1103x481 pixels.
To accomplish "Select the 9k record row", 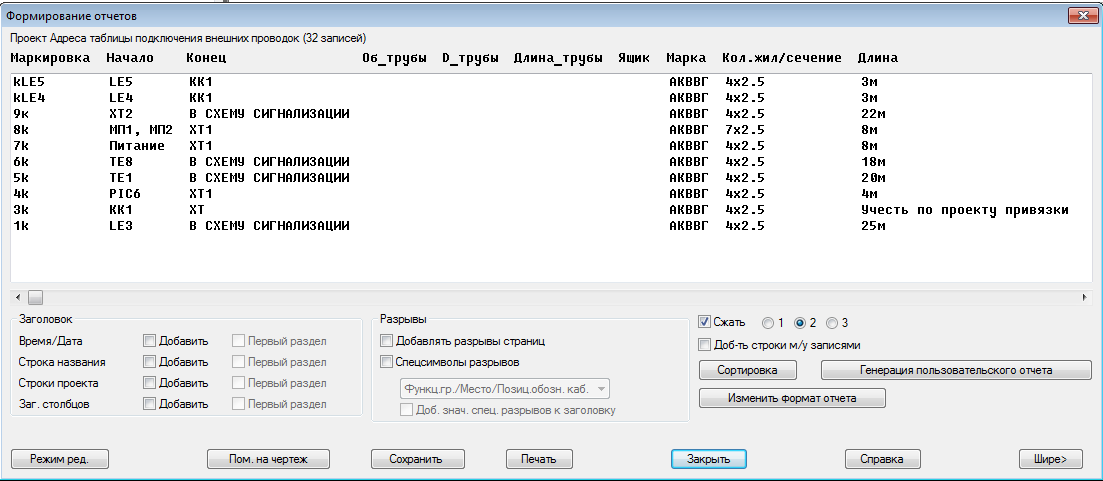I will (200, 114).
